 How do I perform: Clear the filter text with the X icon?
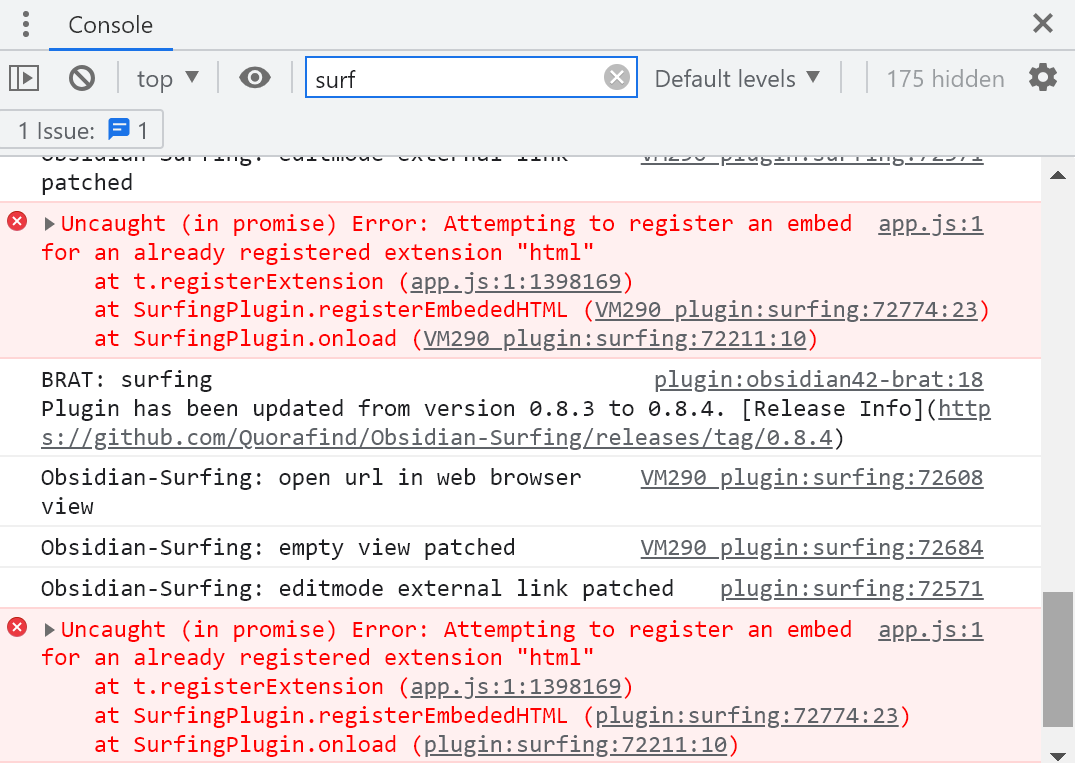616,77
